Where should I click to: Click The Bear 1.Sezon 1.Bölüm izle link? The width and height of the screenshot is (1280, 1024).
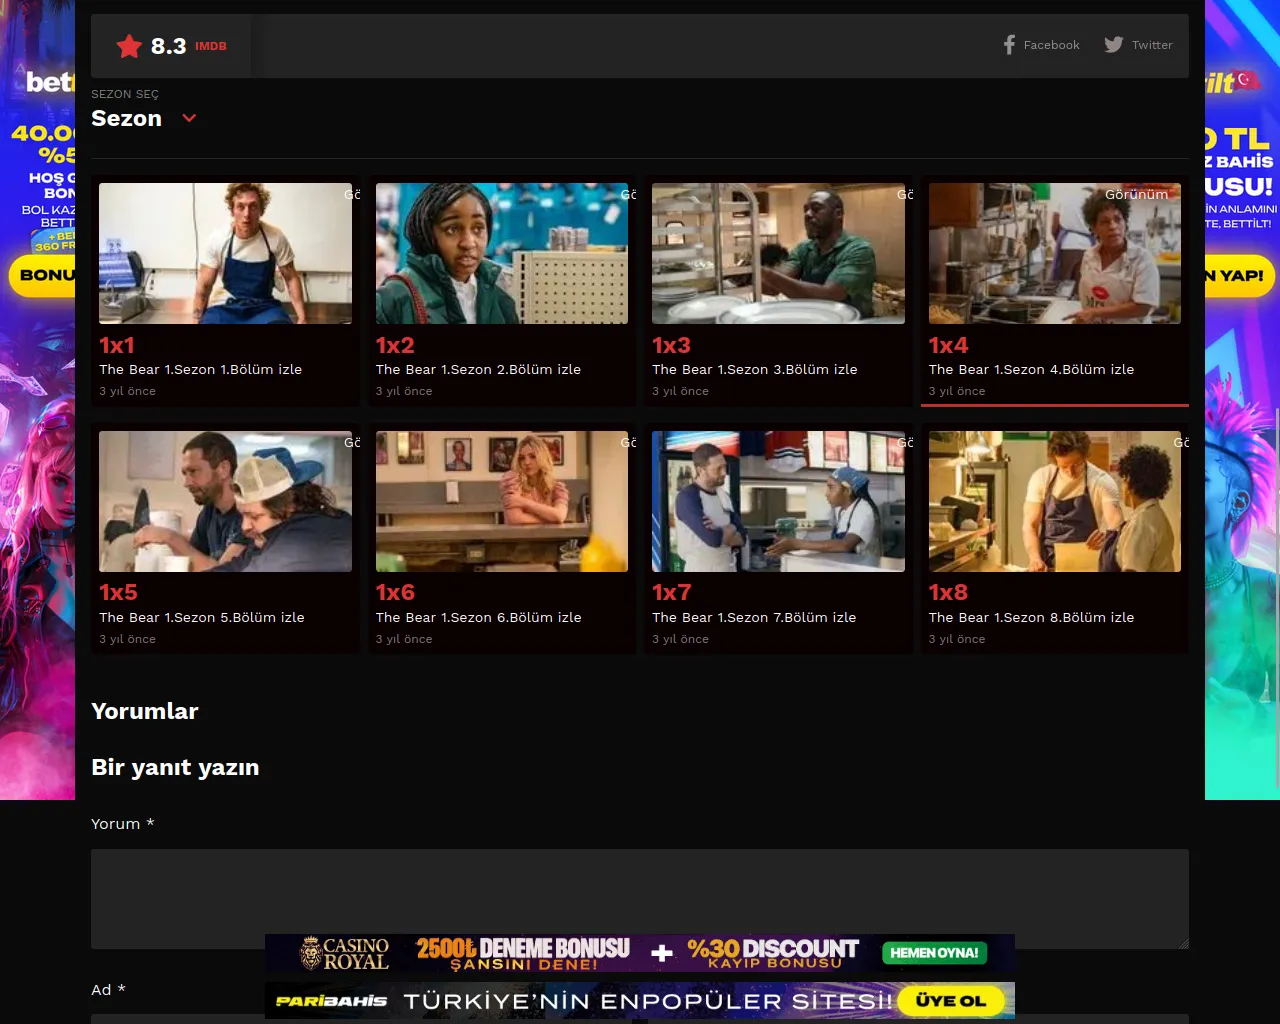(x=200, y=369)
